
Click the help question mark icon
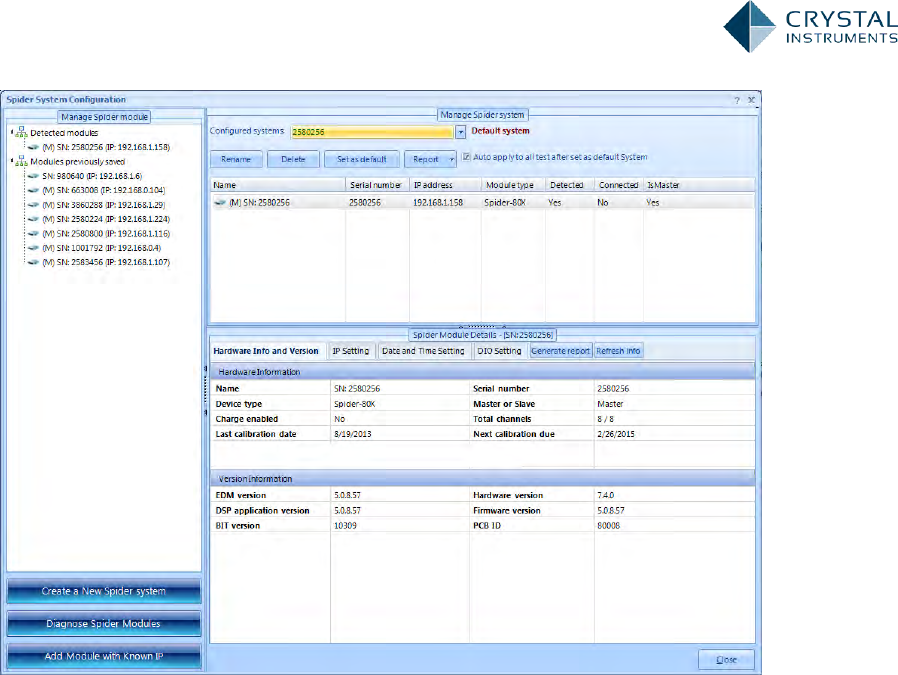[x=736, y=100]
